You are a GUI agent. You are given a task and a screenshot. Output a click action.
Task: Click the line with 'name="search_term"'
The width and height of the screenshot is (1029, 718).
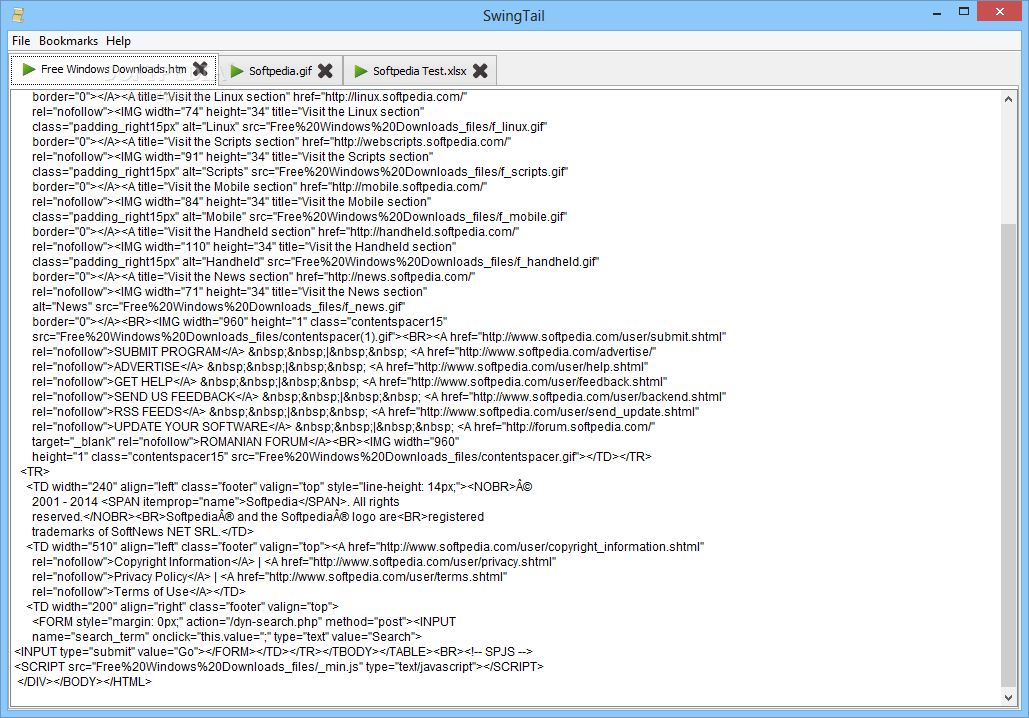[226, 637]
